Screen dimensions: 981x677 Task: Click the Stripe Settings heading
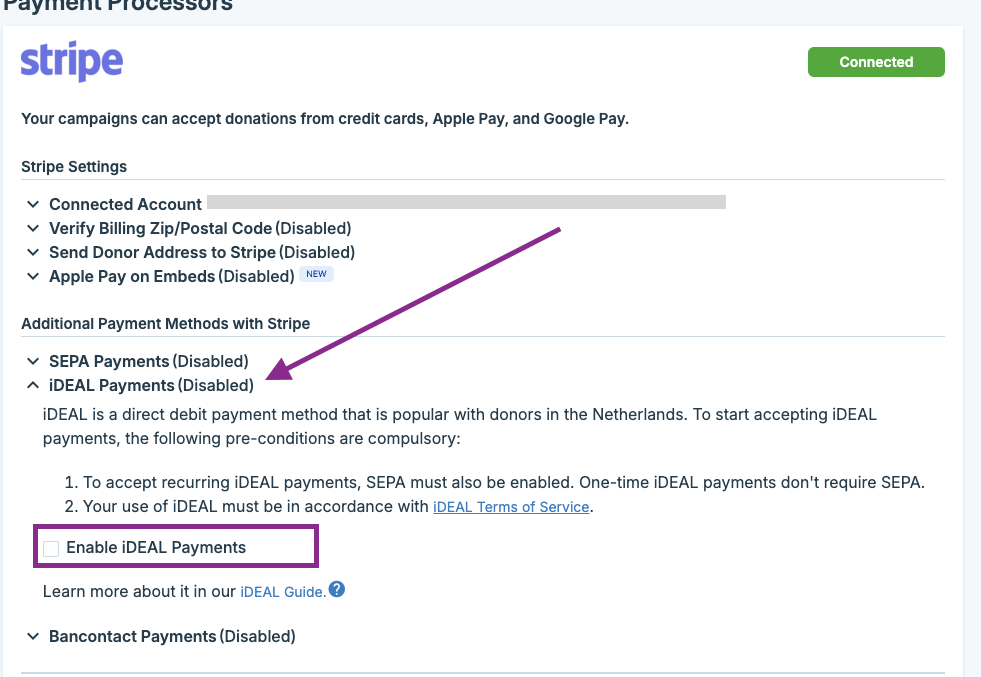click(x=74, y=166)
